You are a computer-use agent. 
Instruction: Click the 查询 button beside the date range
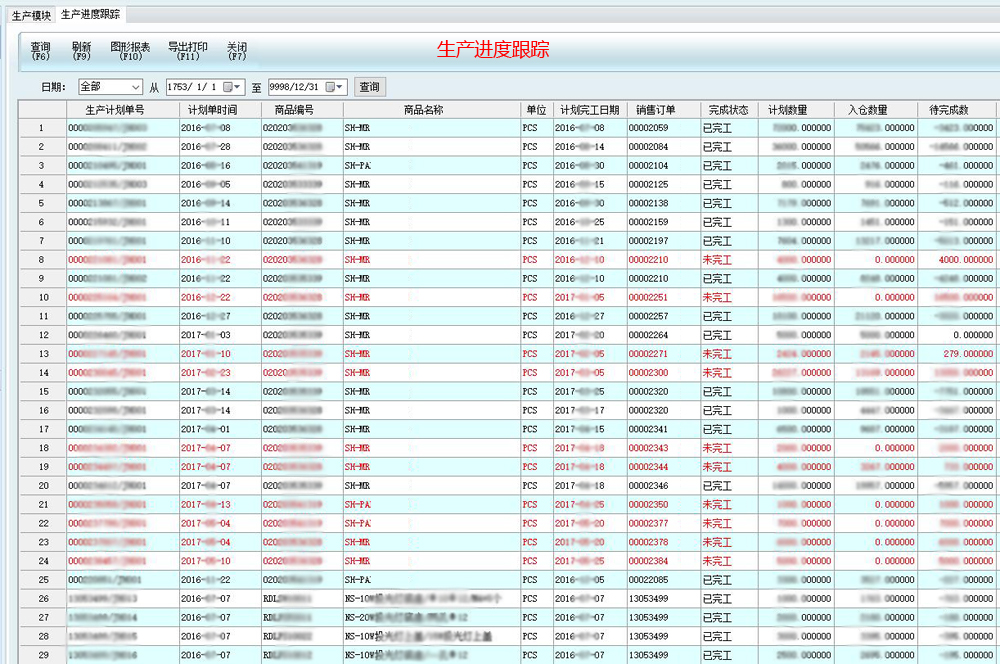tap(370, 87)
